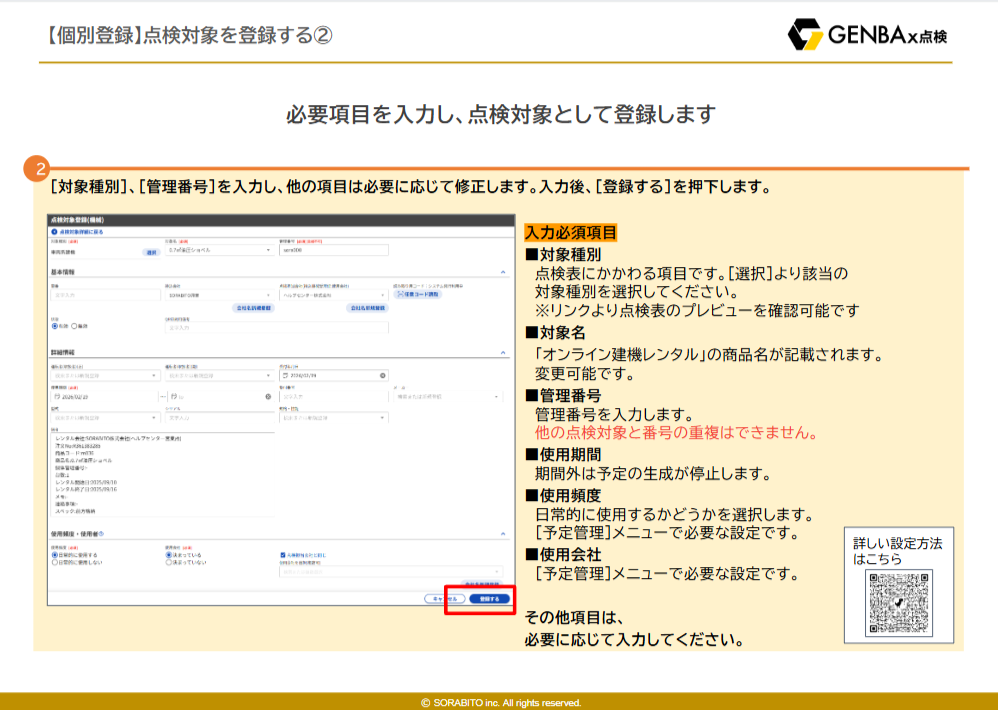Viewport: 998px width, 710px height.
Task: Click the QR code for detailed setup instructions
Action: (899, 604)
